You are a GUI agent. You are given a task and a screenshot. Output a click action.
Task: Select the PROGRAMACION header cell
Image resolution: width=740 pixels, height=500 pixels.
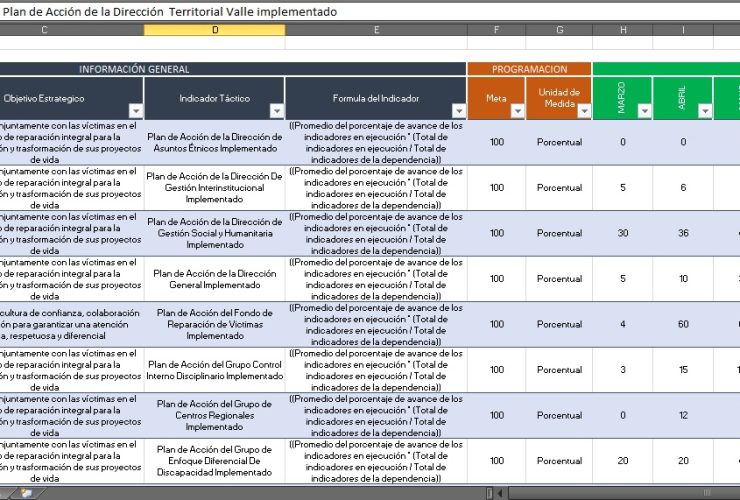[x=530, y=69]
